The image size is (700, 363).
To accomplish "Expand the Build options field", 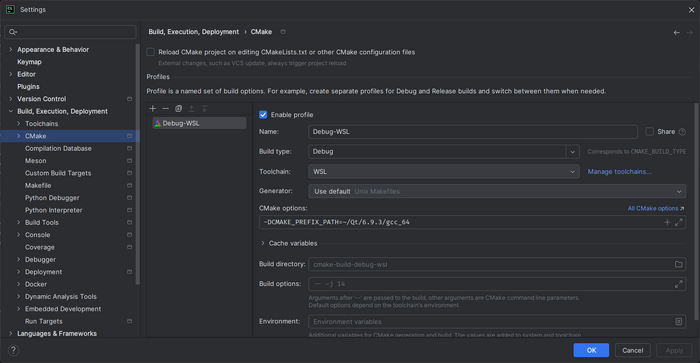I will pos(679,284).
